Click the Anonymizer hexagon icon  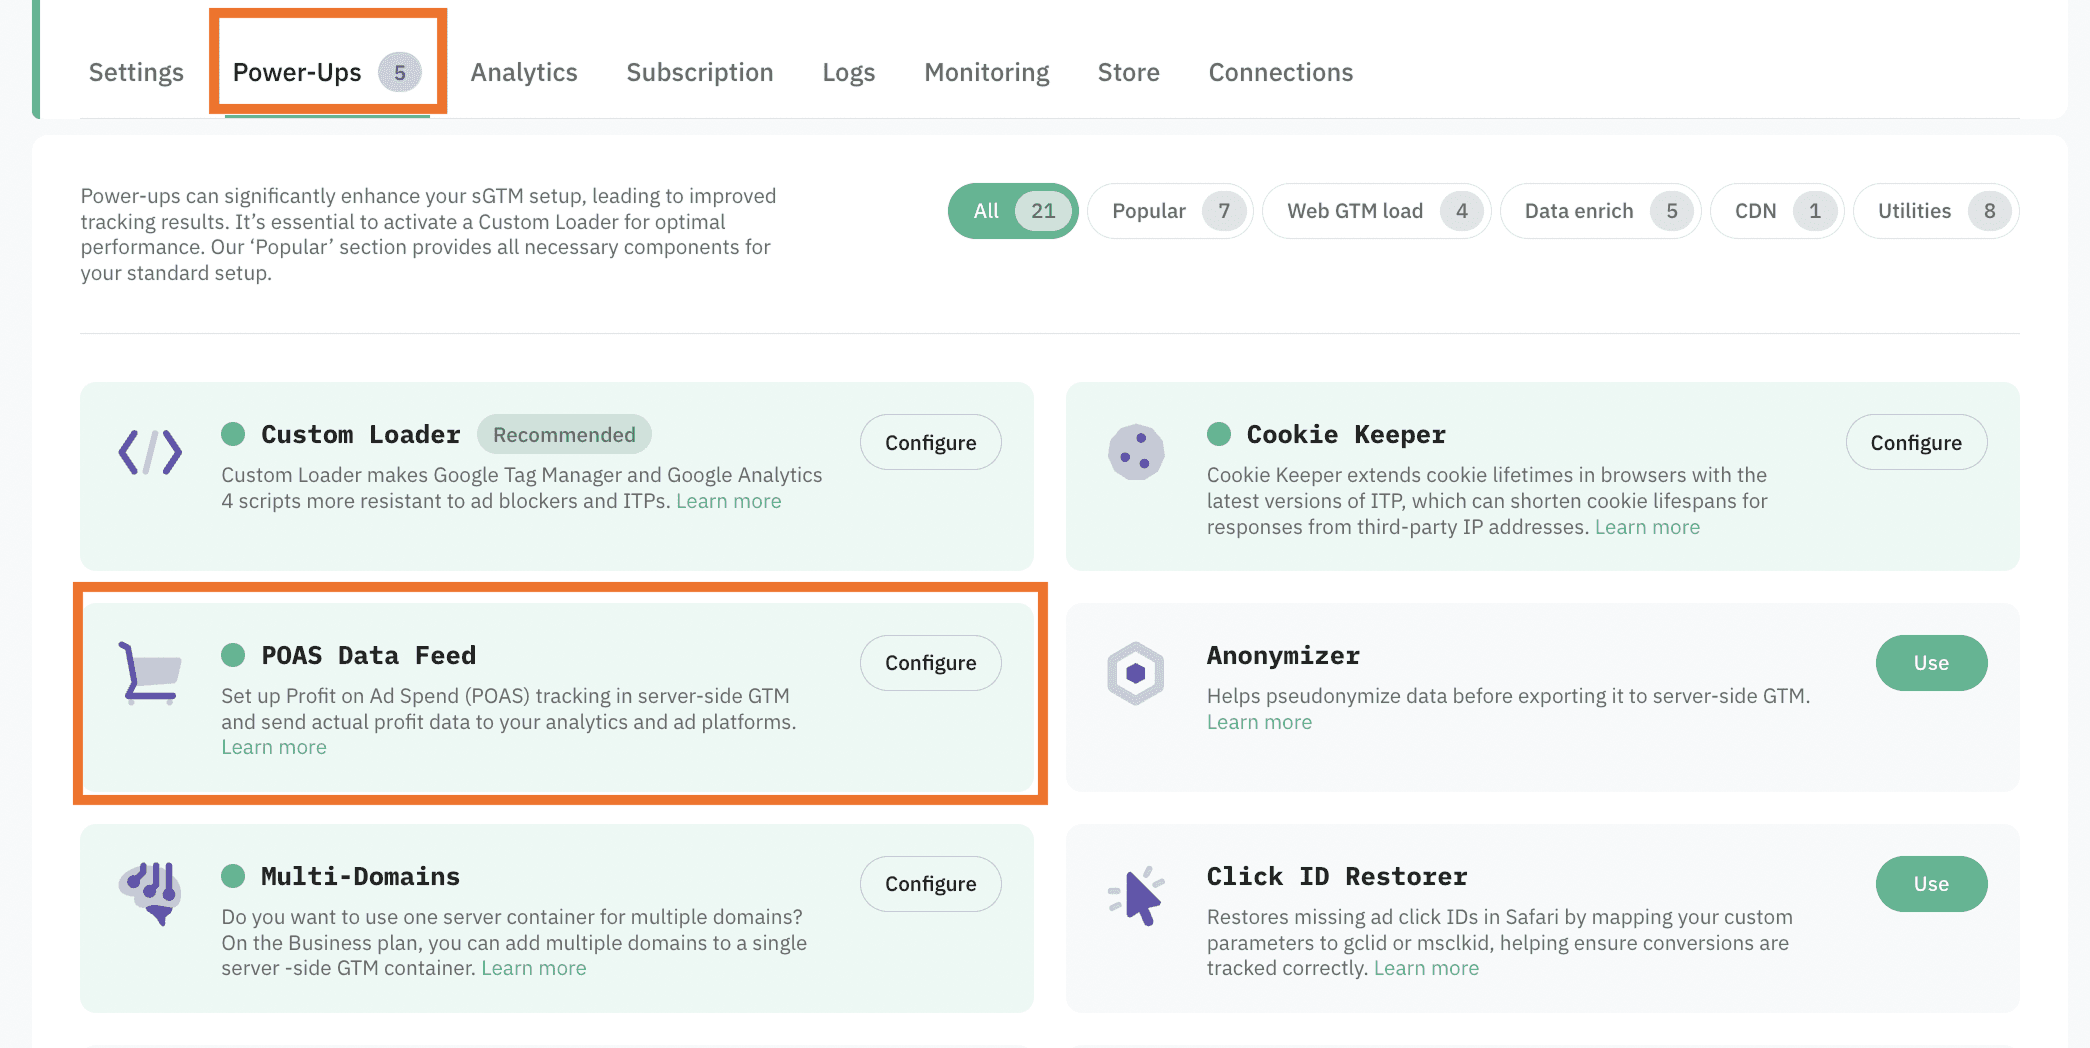tap(1136, 673)
